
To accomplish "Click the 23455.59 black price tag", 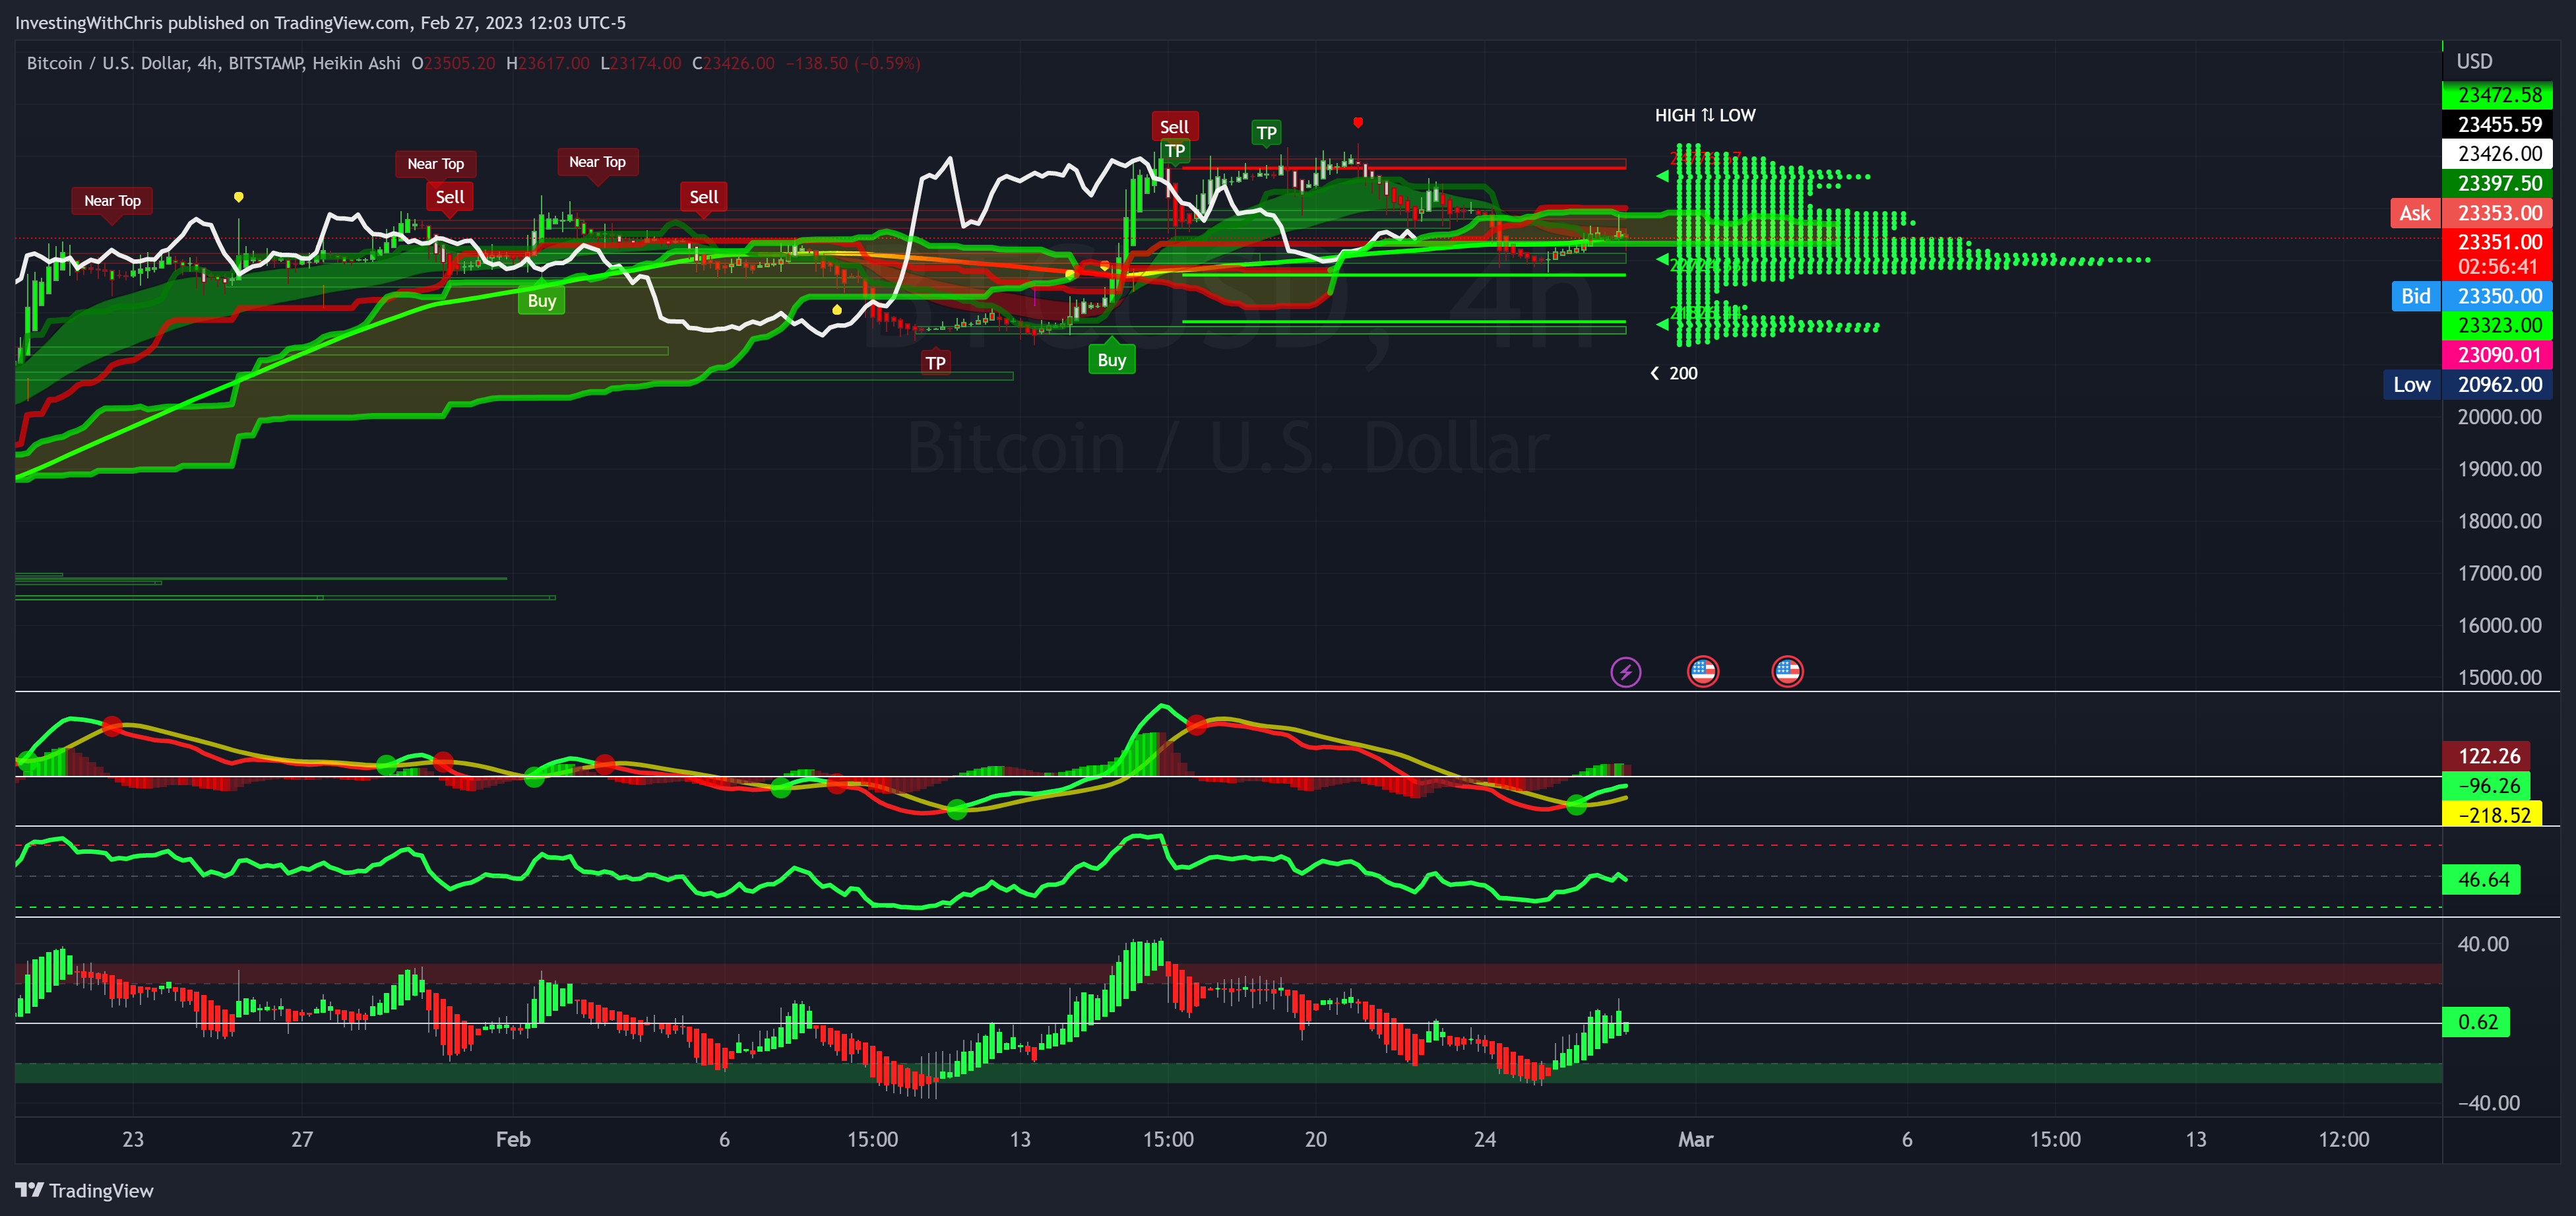I will [2498, 125].
